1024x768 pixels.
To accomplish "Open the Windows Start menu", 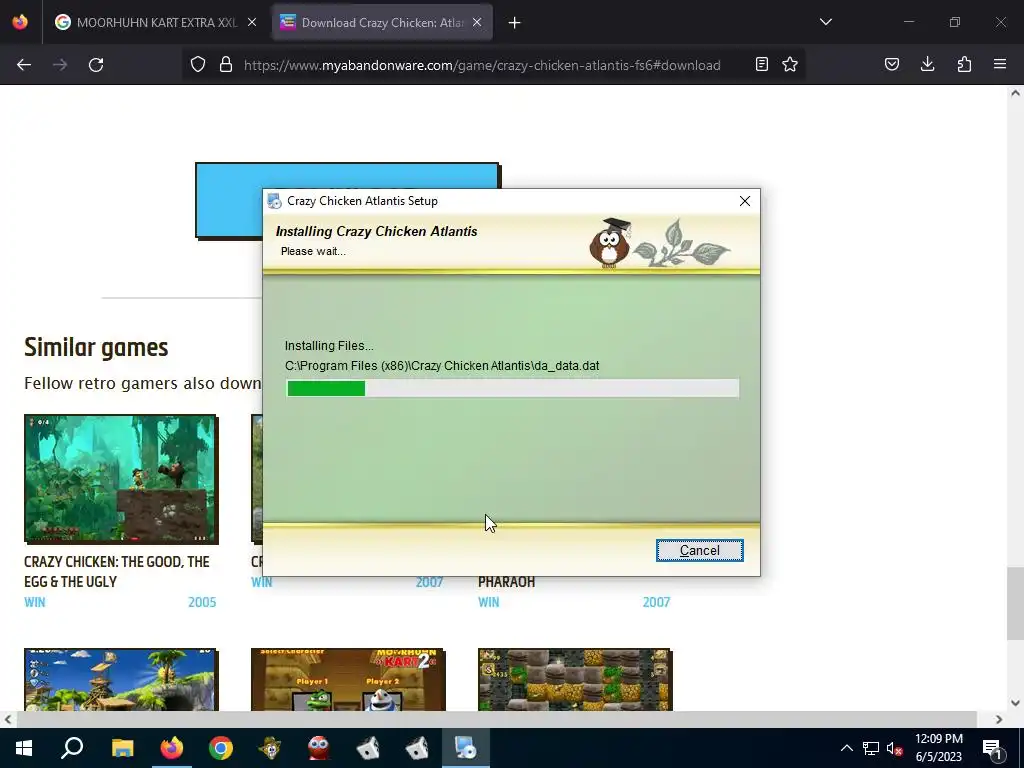I will 24,748.
